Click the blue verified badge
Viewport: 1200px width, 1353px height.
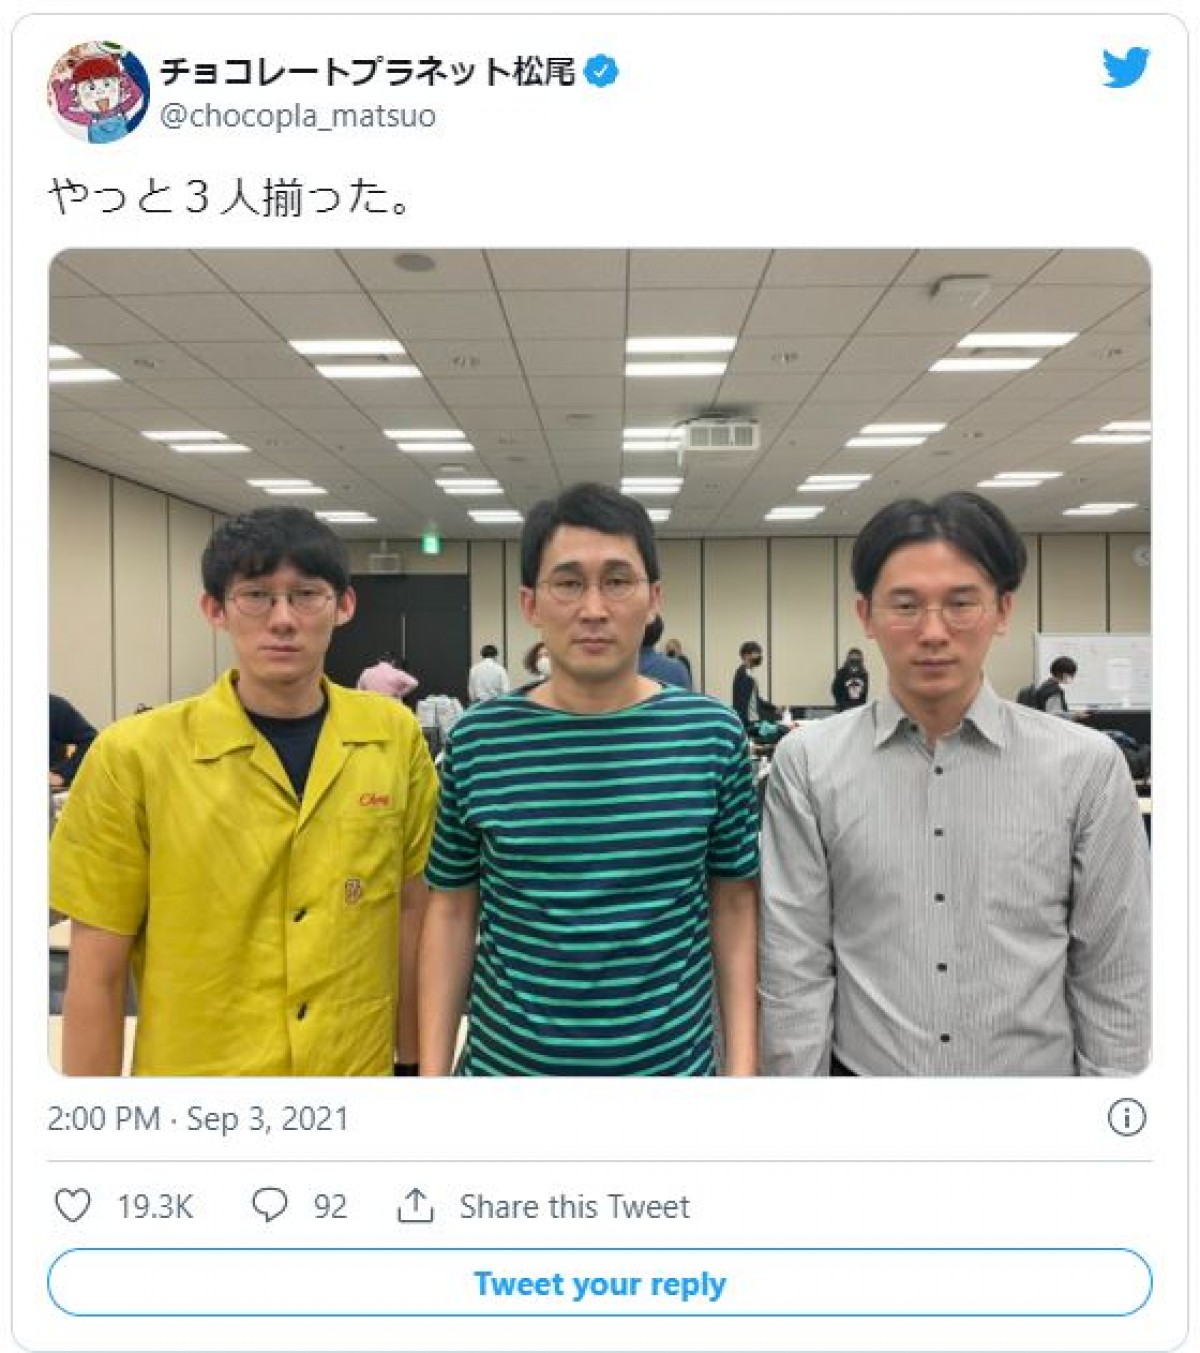point(601,72)
